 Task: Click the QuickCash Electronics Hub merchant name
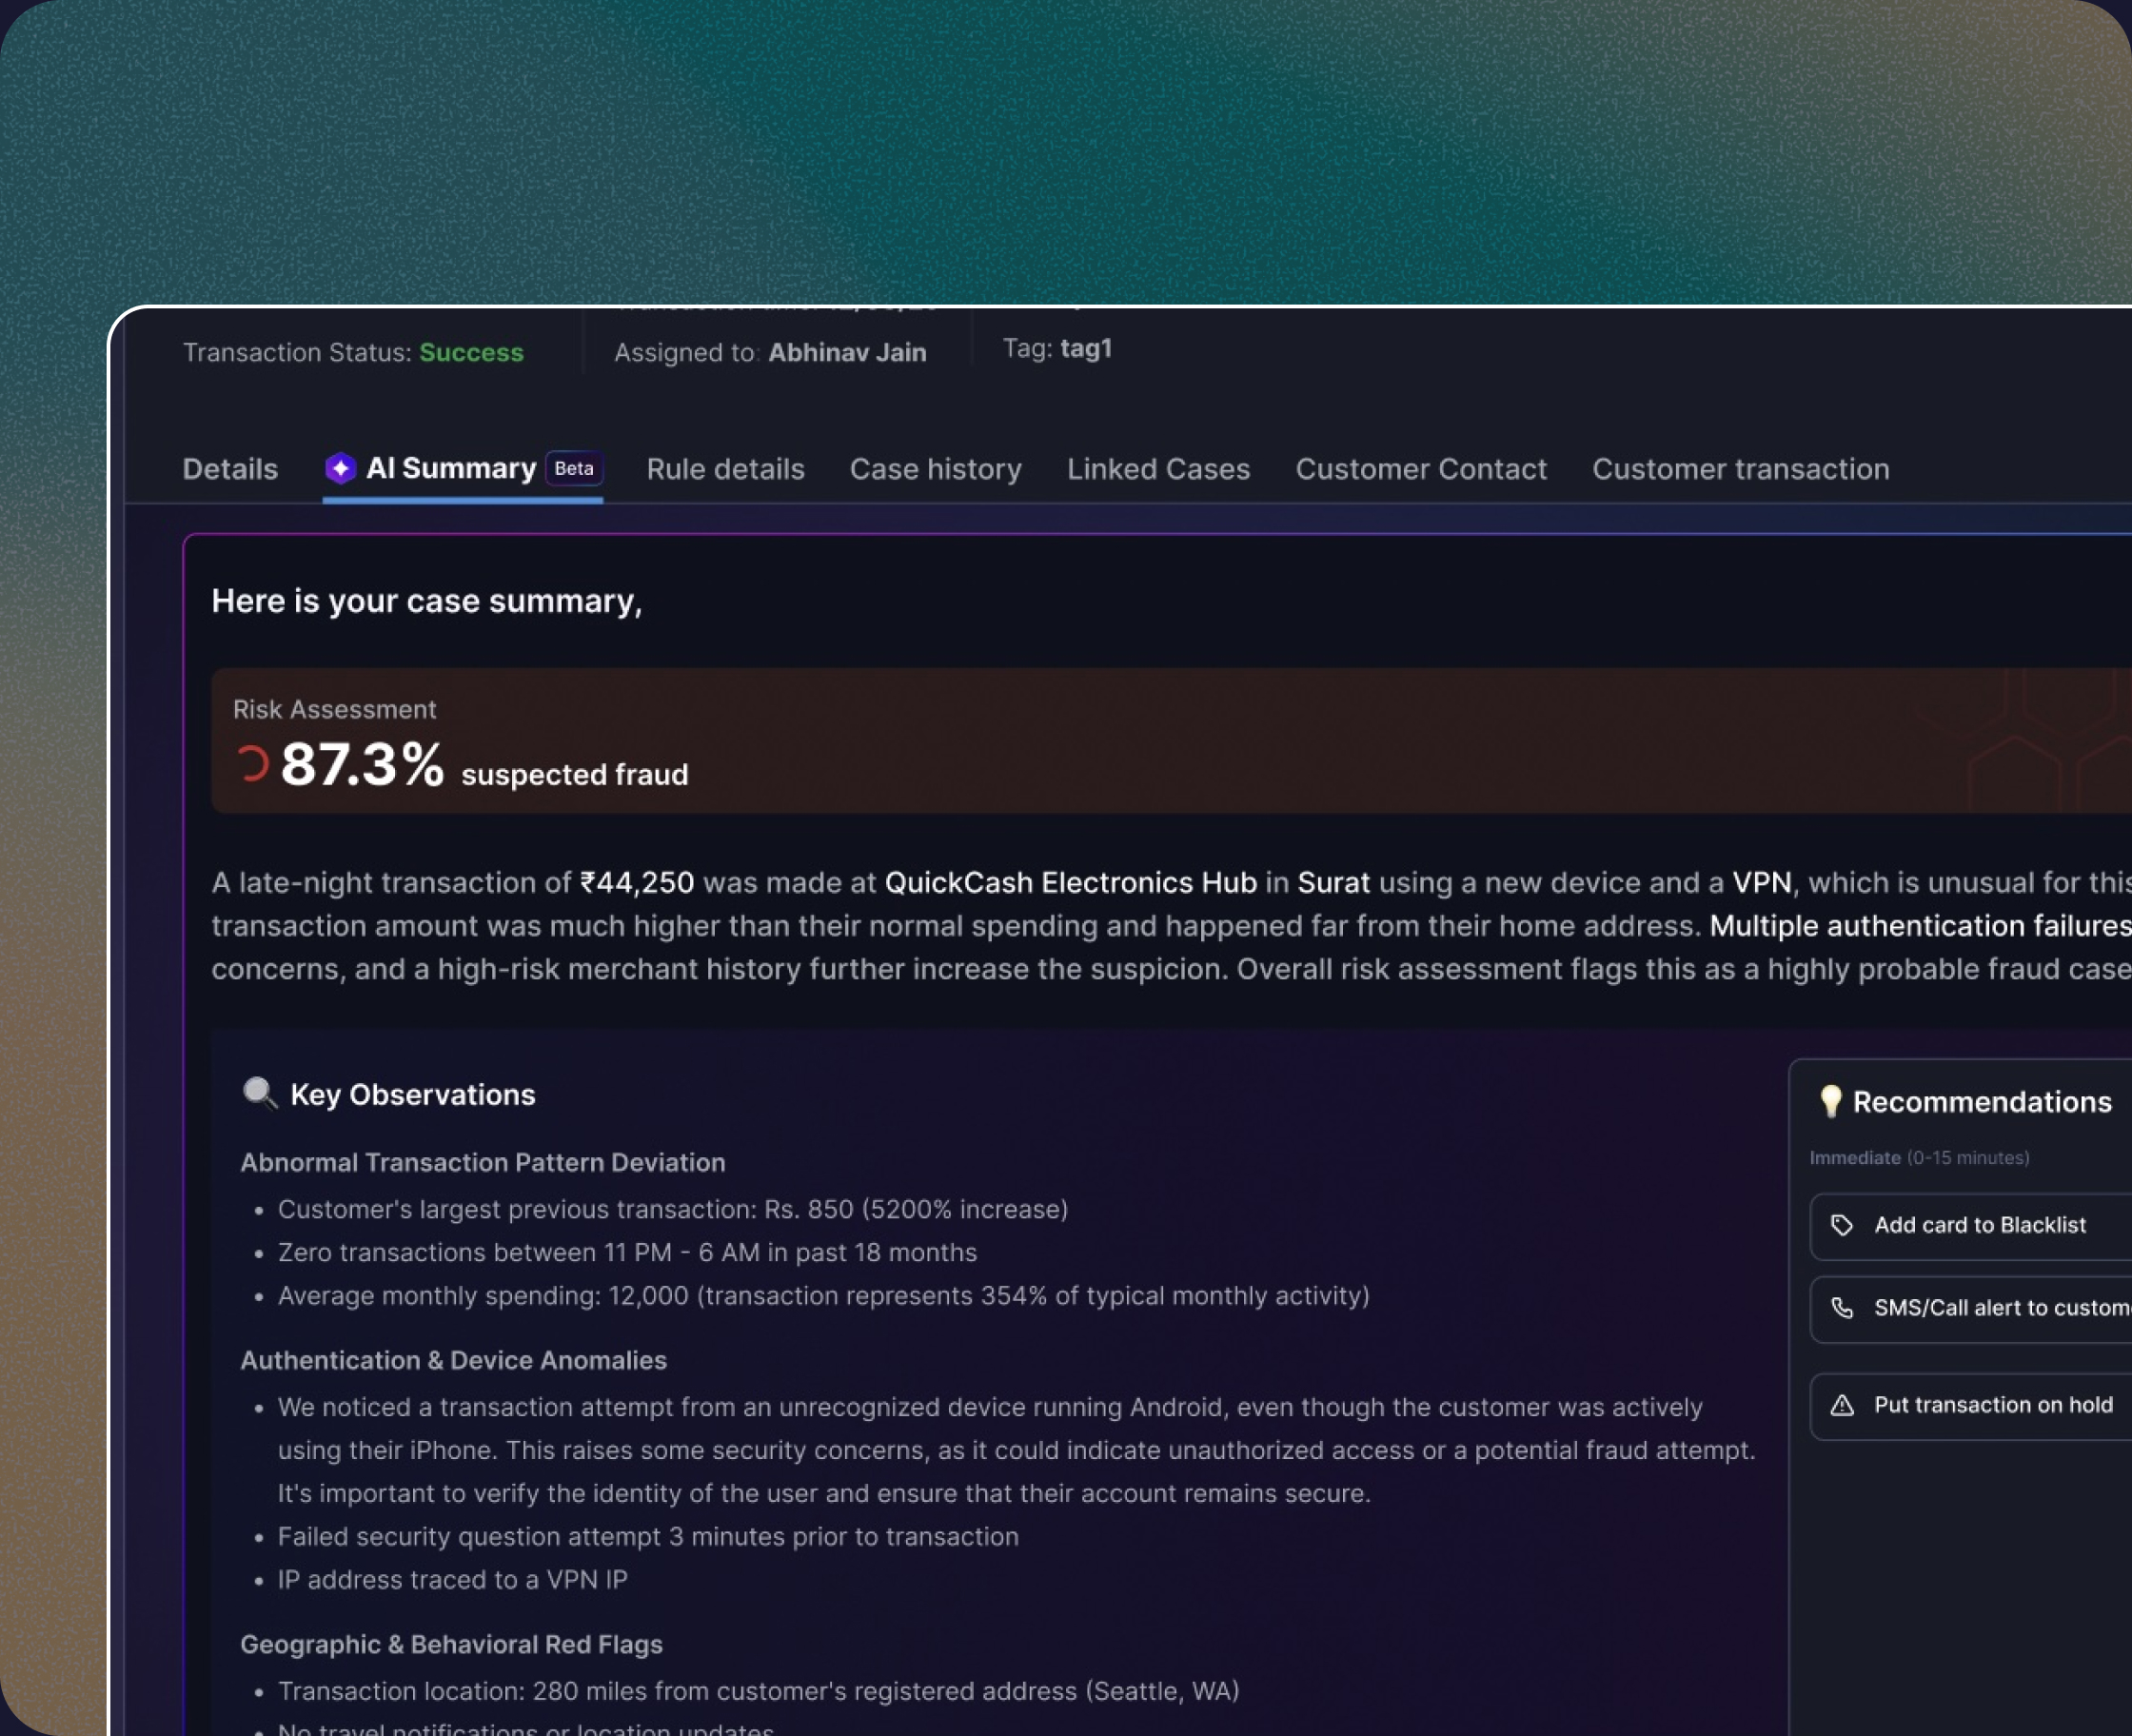point(1070,882)
